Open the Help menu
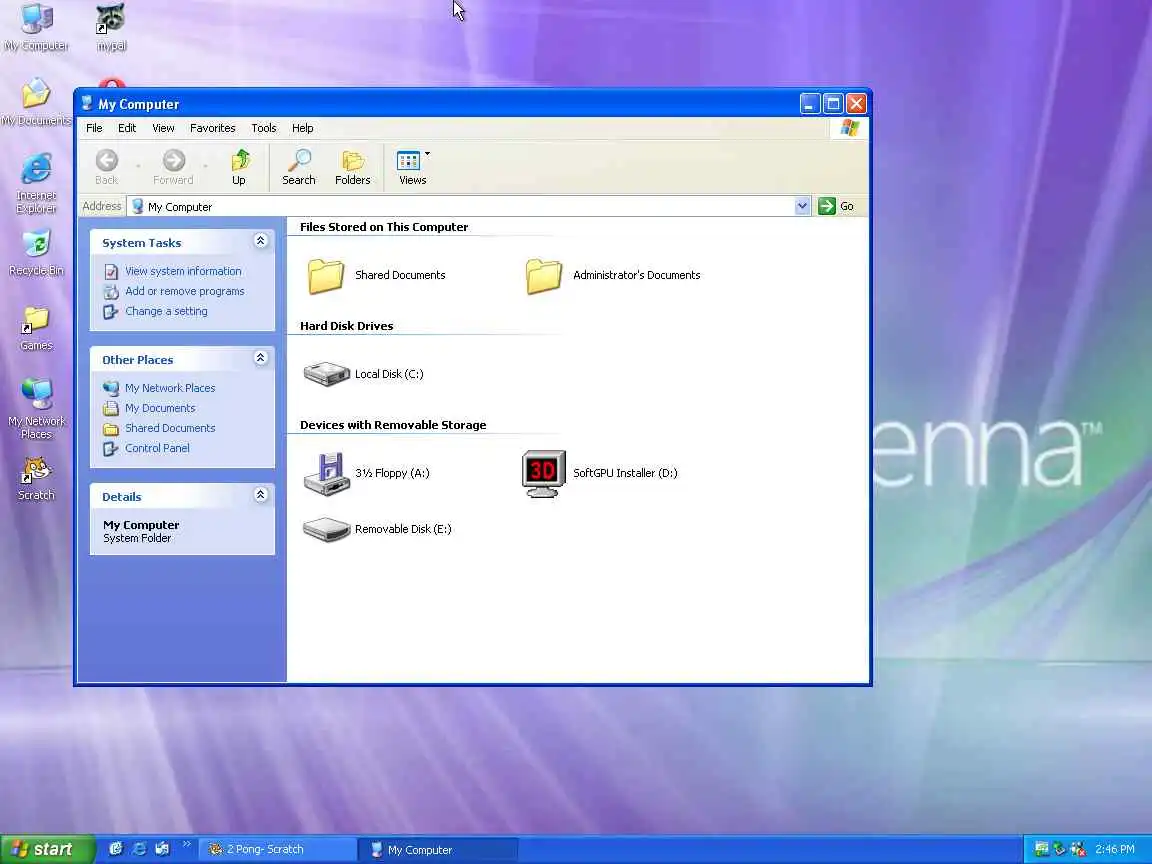The width and height of the screenshot is (1152, 864). click(303, 128)
